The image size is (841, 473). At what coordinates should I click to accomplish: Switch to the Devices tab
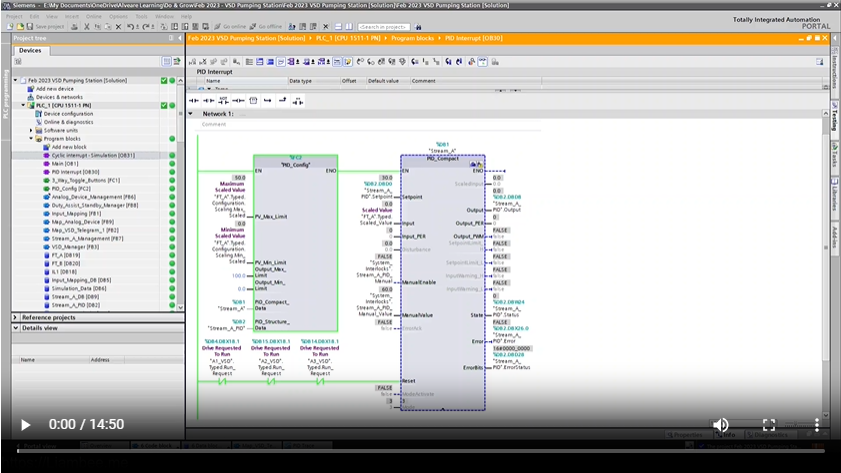(30, 49)
